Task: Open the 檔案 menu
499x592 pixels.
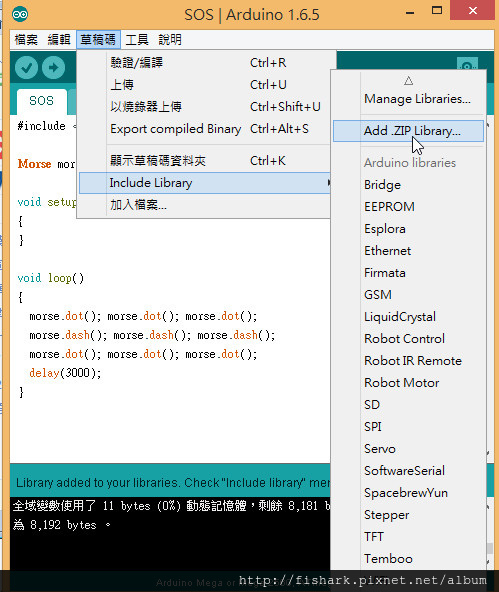Action: [26, 40]
